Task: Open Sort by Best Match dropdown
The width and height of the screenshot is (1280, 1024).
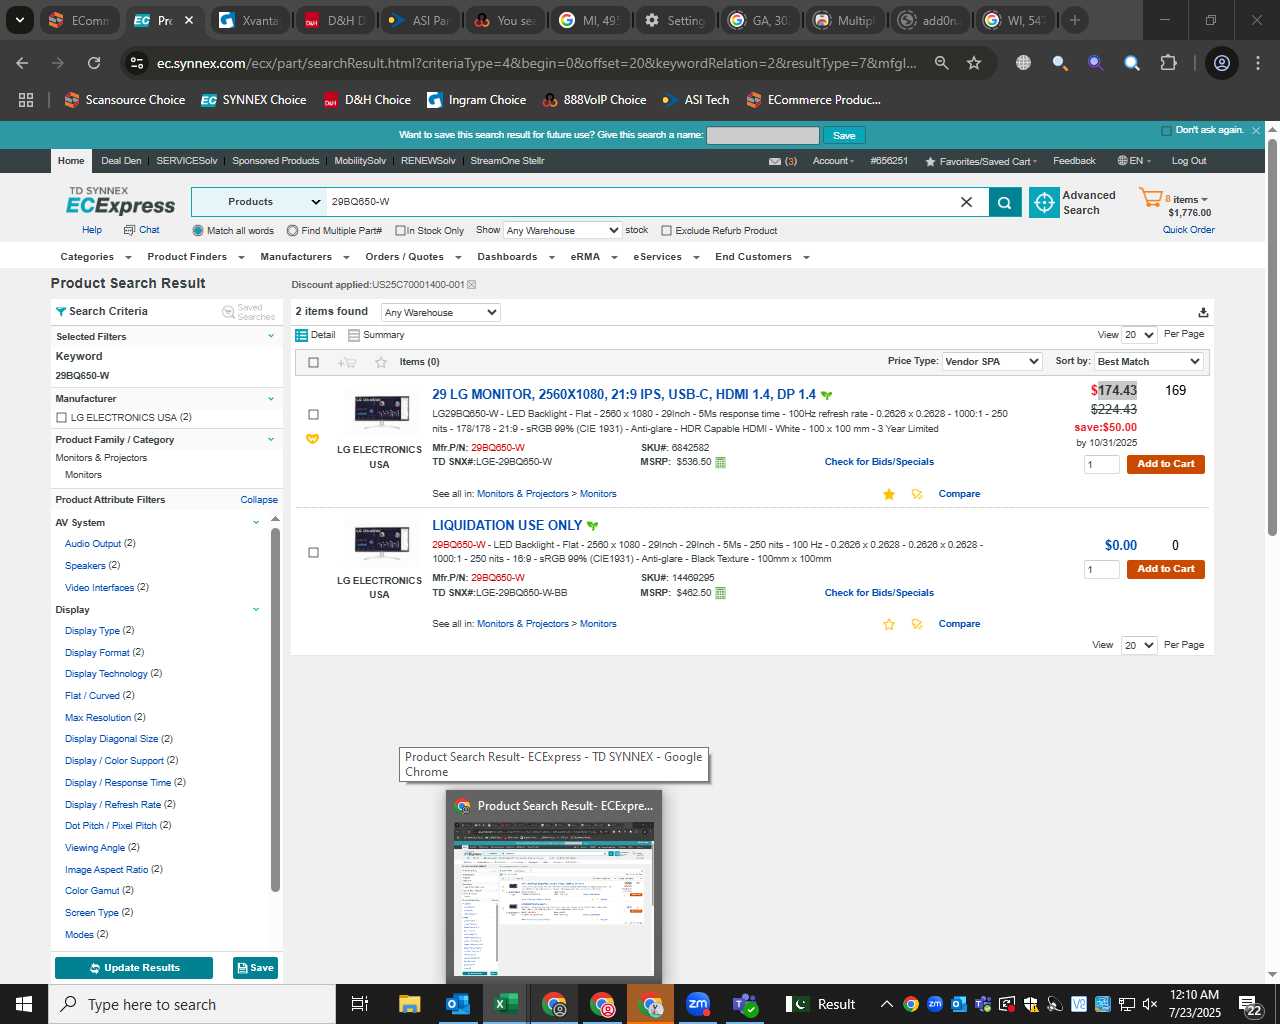Action: (1149, 361)
